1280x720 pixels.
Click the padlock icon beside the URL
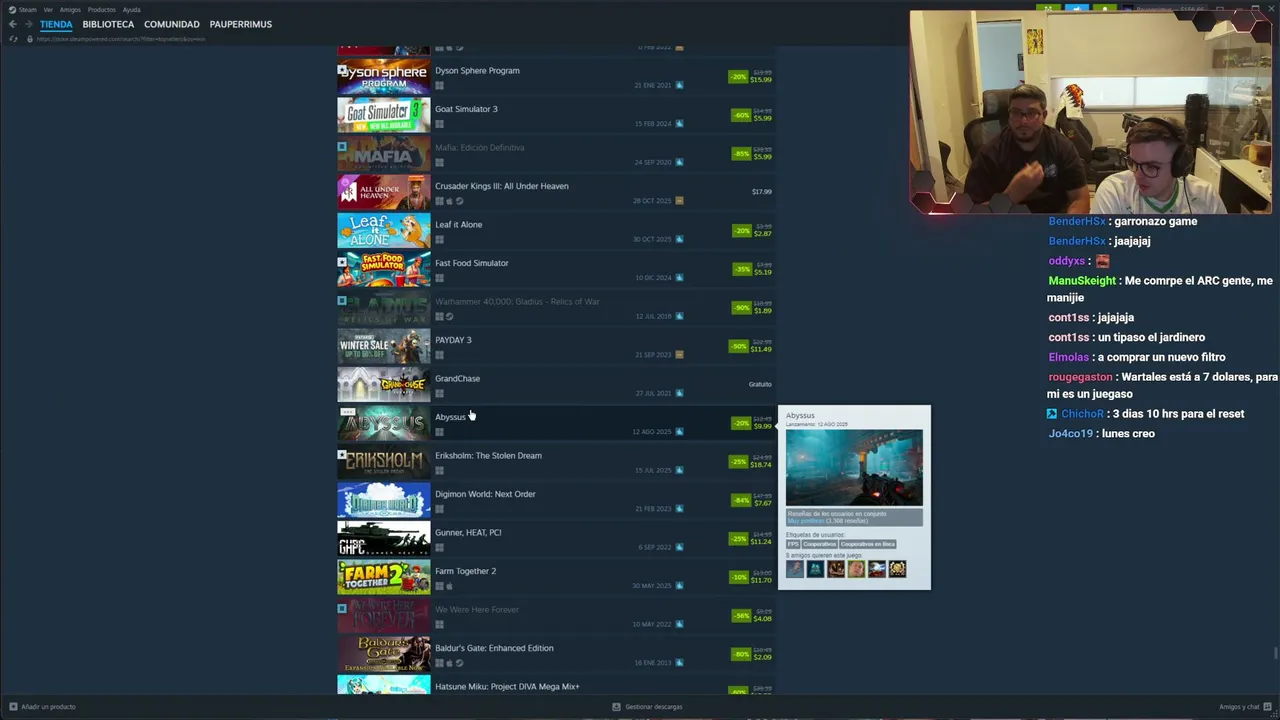coord(29,39)
